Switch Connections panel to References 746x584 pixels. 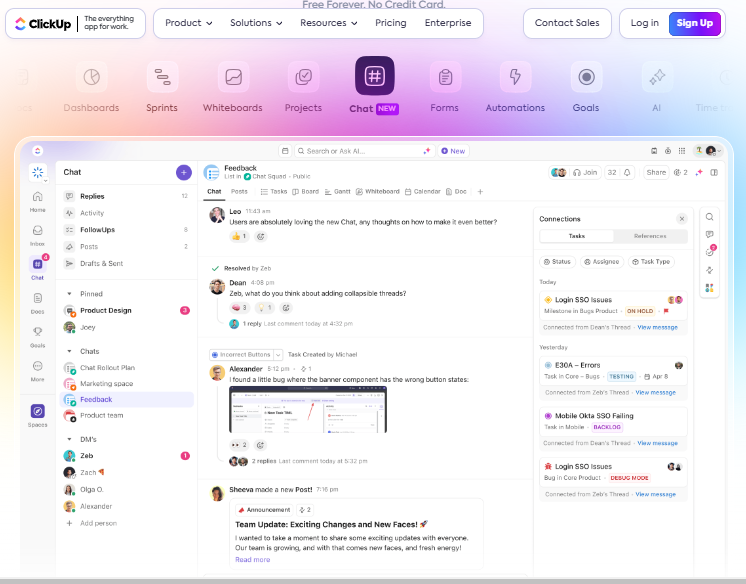650,236
